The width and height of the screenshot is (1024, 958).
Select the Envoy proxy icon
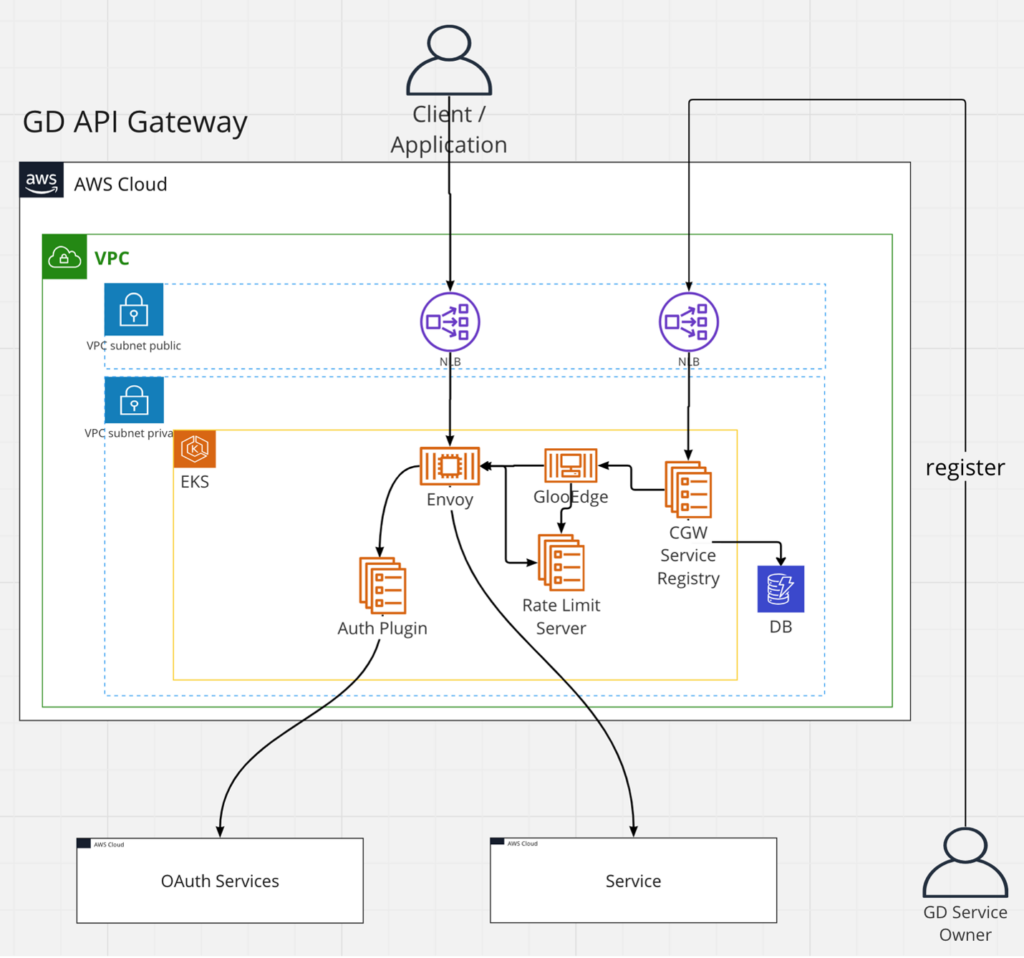click(450, 466)
